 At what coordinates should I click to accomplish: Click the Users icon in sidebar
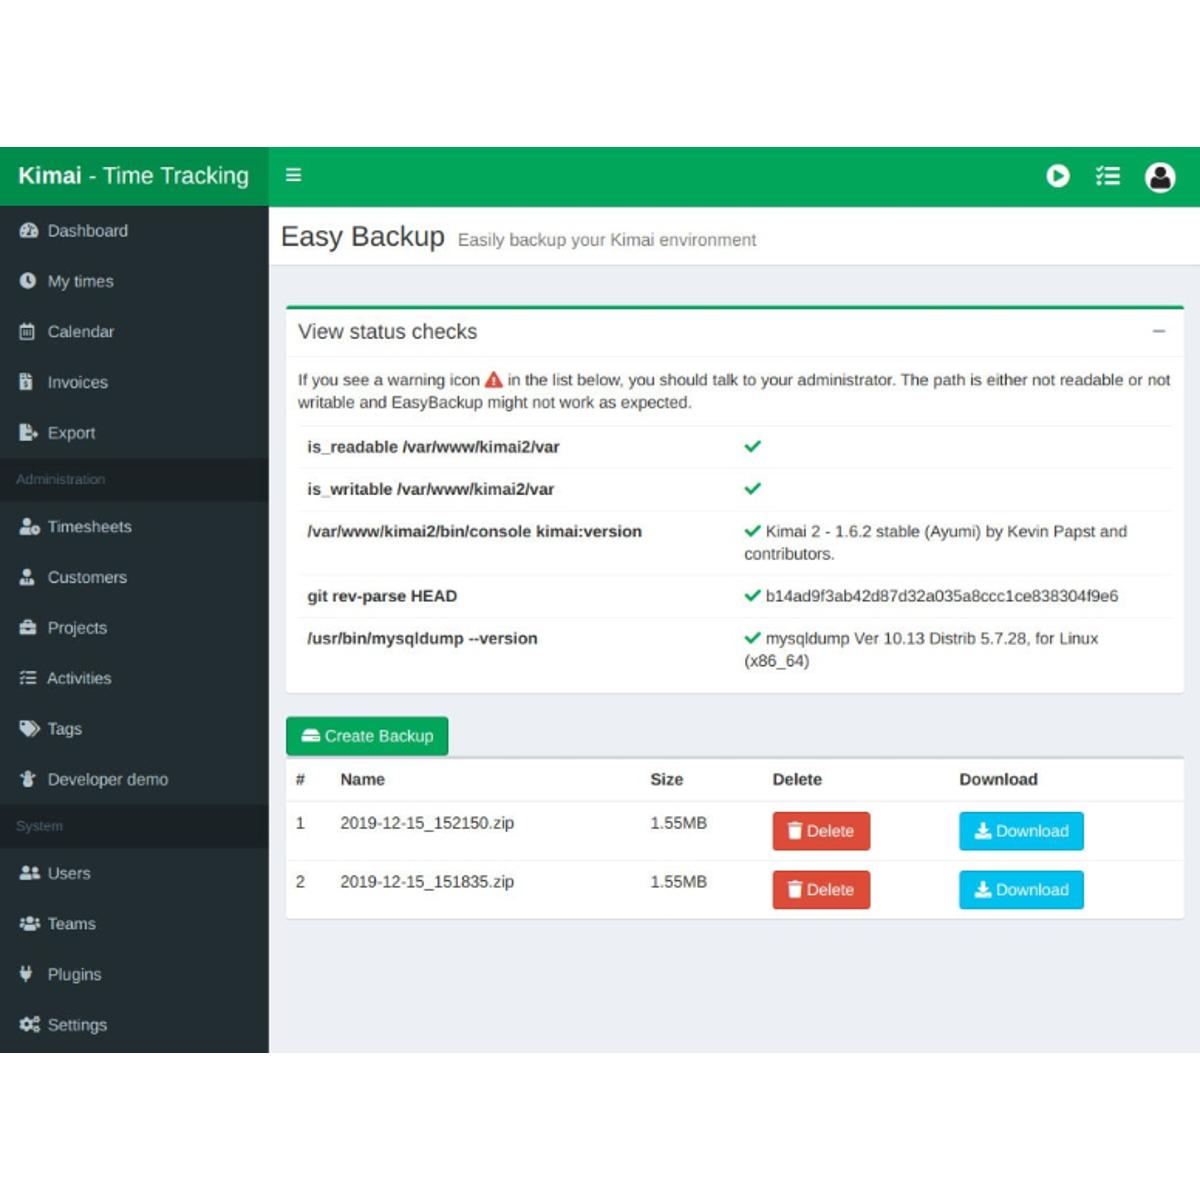(x=29, y=873)
